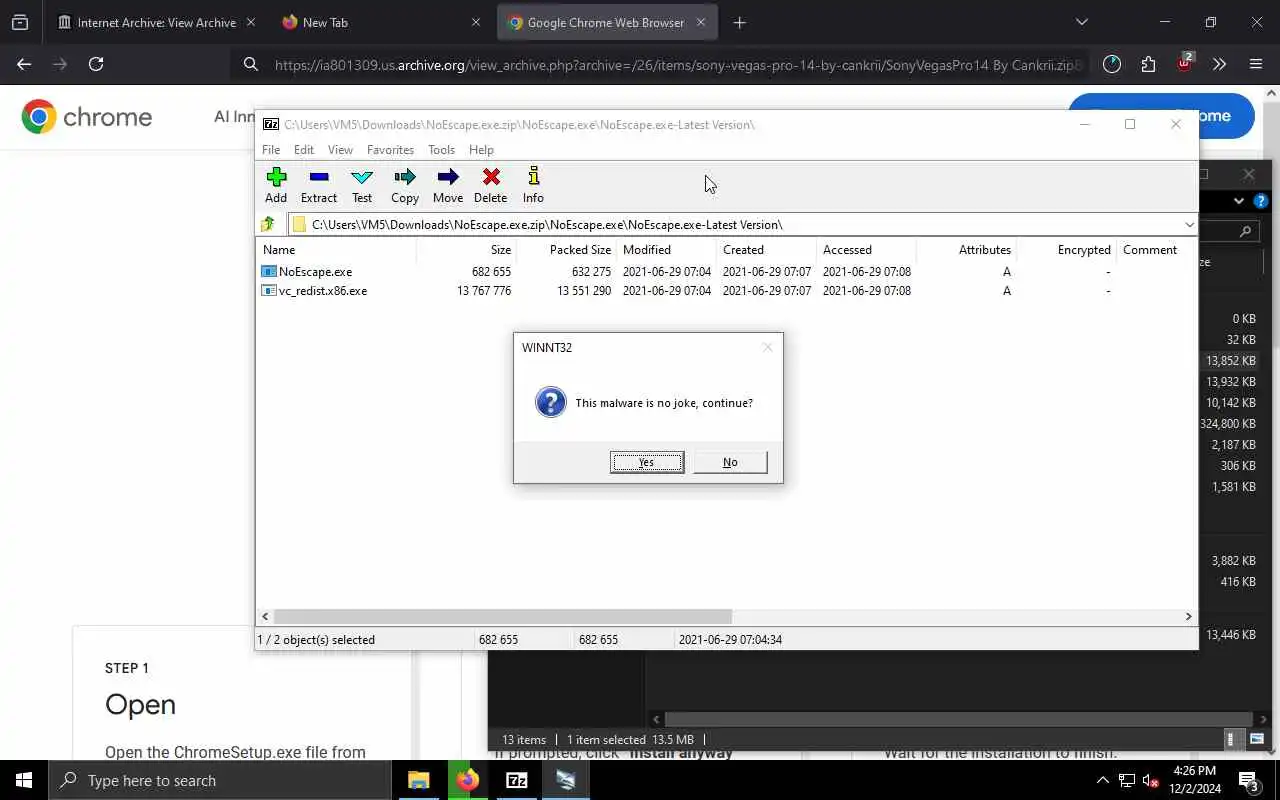Screen dimensions: 1280x800
Task: Show more toolbar tools chevrons
Action: [x=1219, y=64]
